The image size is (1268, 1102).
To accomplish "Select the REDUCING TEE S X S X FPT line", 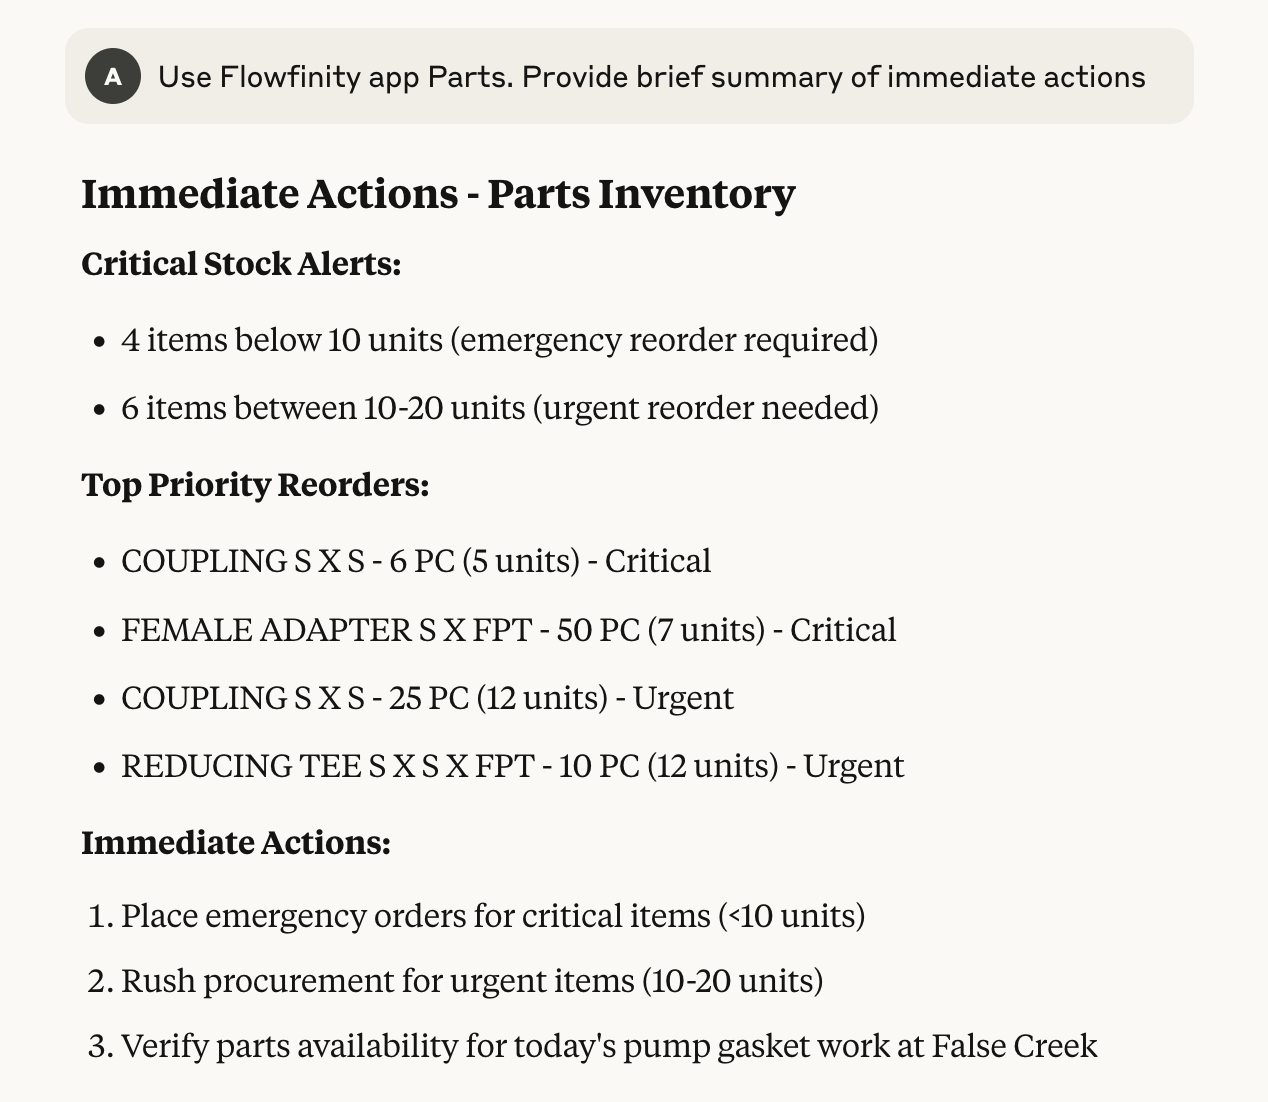I will (512, 766).
